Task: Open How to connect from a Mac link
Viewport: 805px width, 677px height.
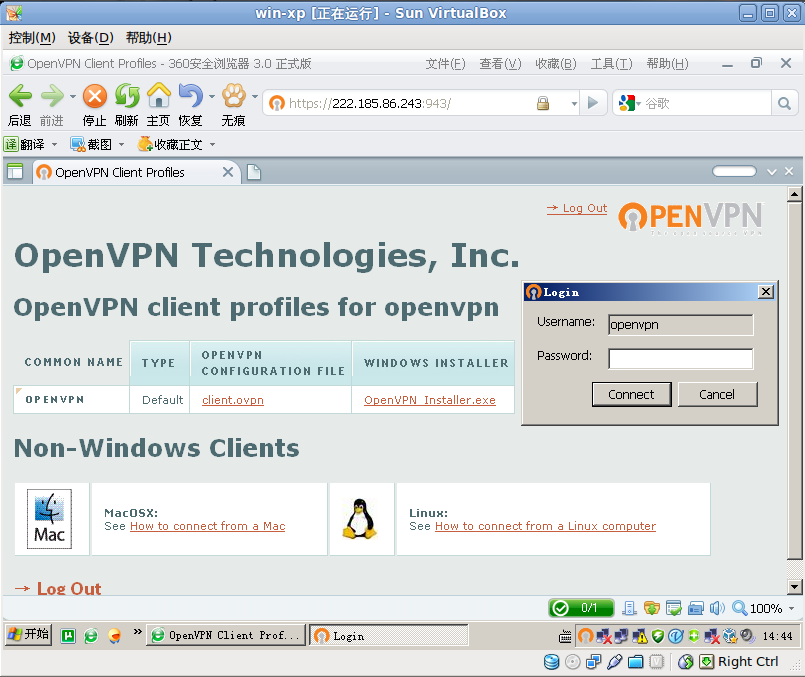Action: 207,526
